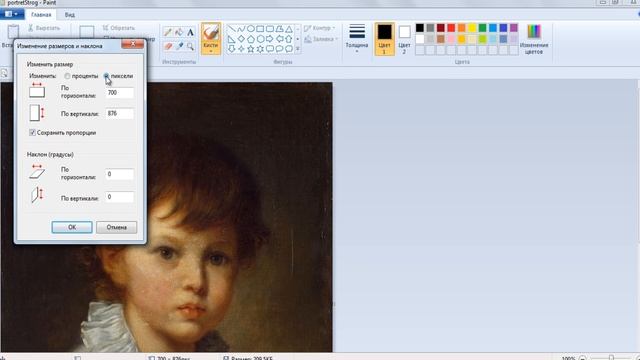
Task: Choose the six-point star shape
Action: pos(260,49)
